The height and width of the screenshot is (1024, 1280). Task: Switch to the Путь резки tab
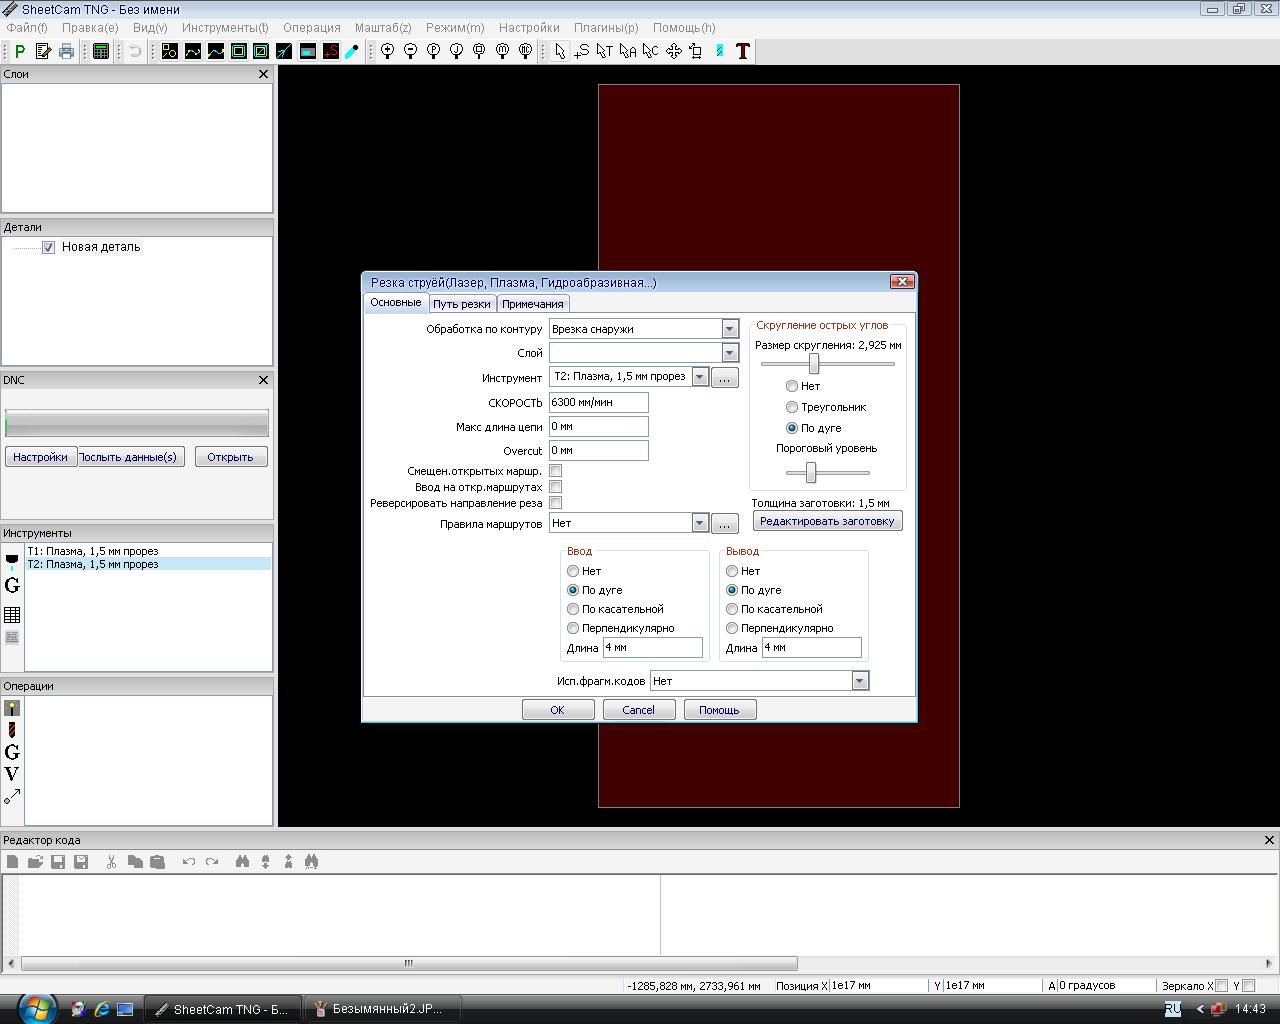click(462, 304)
